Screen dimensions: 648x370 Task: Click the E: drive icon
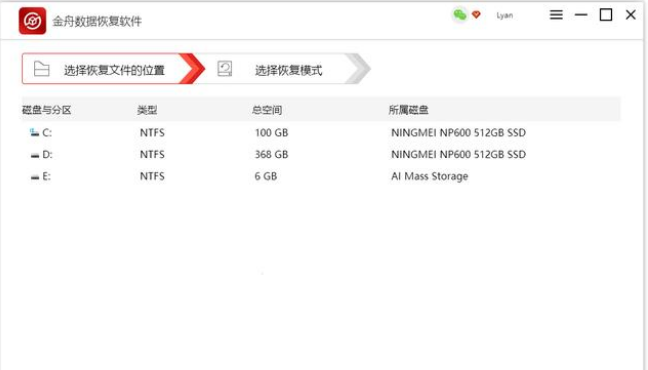tap(35, 177)
